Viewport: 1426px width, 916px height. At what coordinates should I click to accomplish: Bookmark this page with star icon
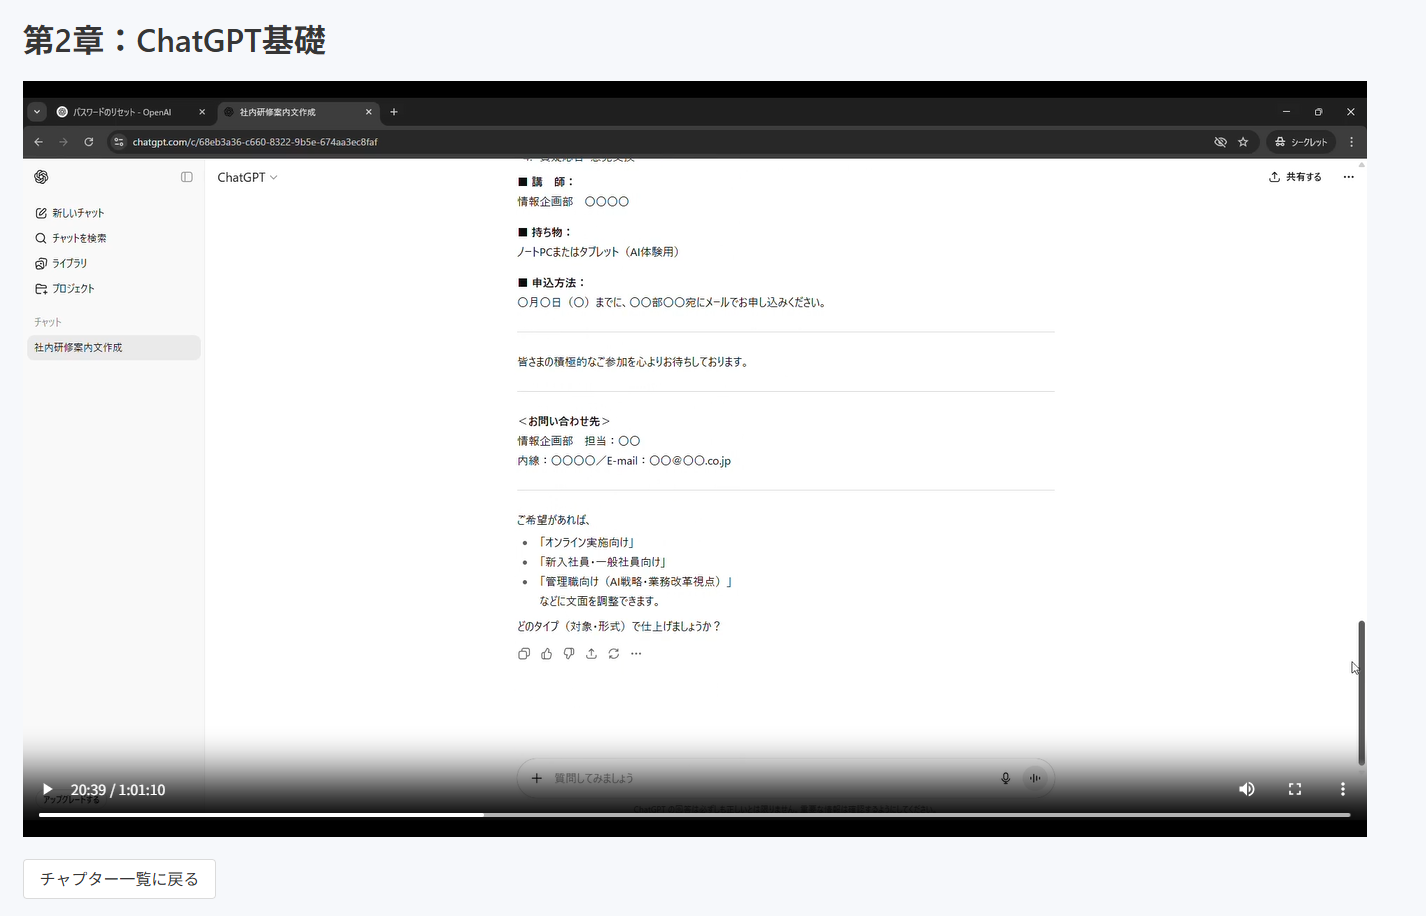click(x=1243, y=142)
